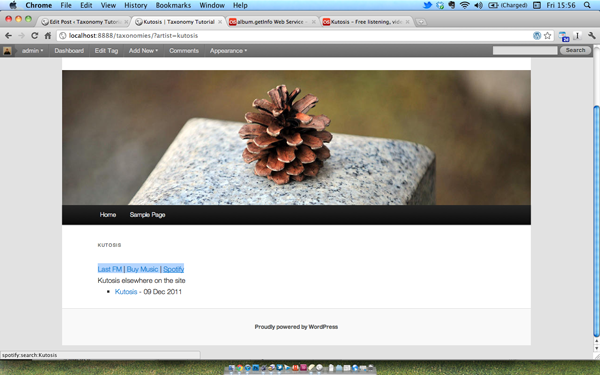Click Edit Tag in the admin bar
This screenshot has height=375, width=600.
point(106,51)
